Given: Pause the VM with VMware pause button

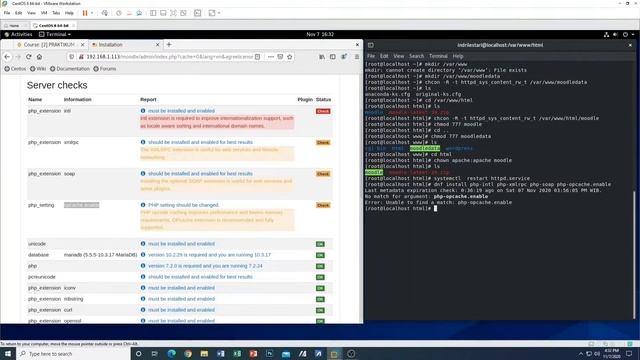Looking at the screenshot, I should [x=85, y=13].
